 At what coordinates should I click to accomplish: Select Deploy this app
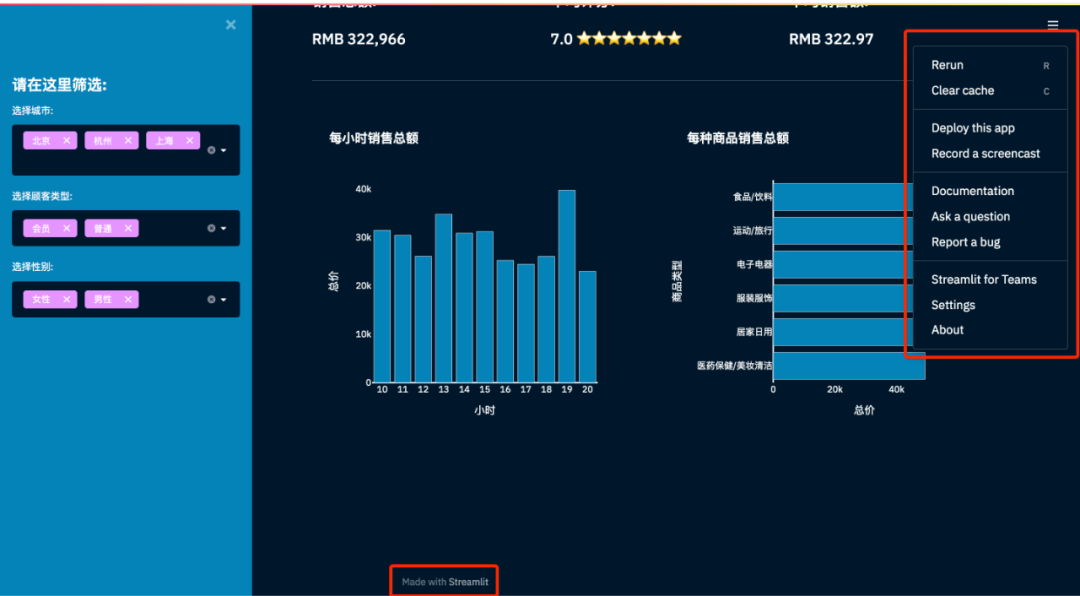click(x=990, y=128)
